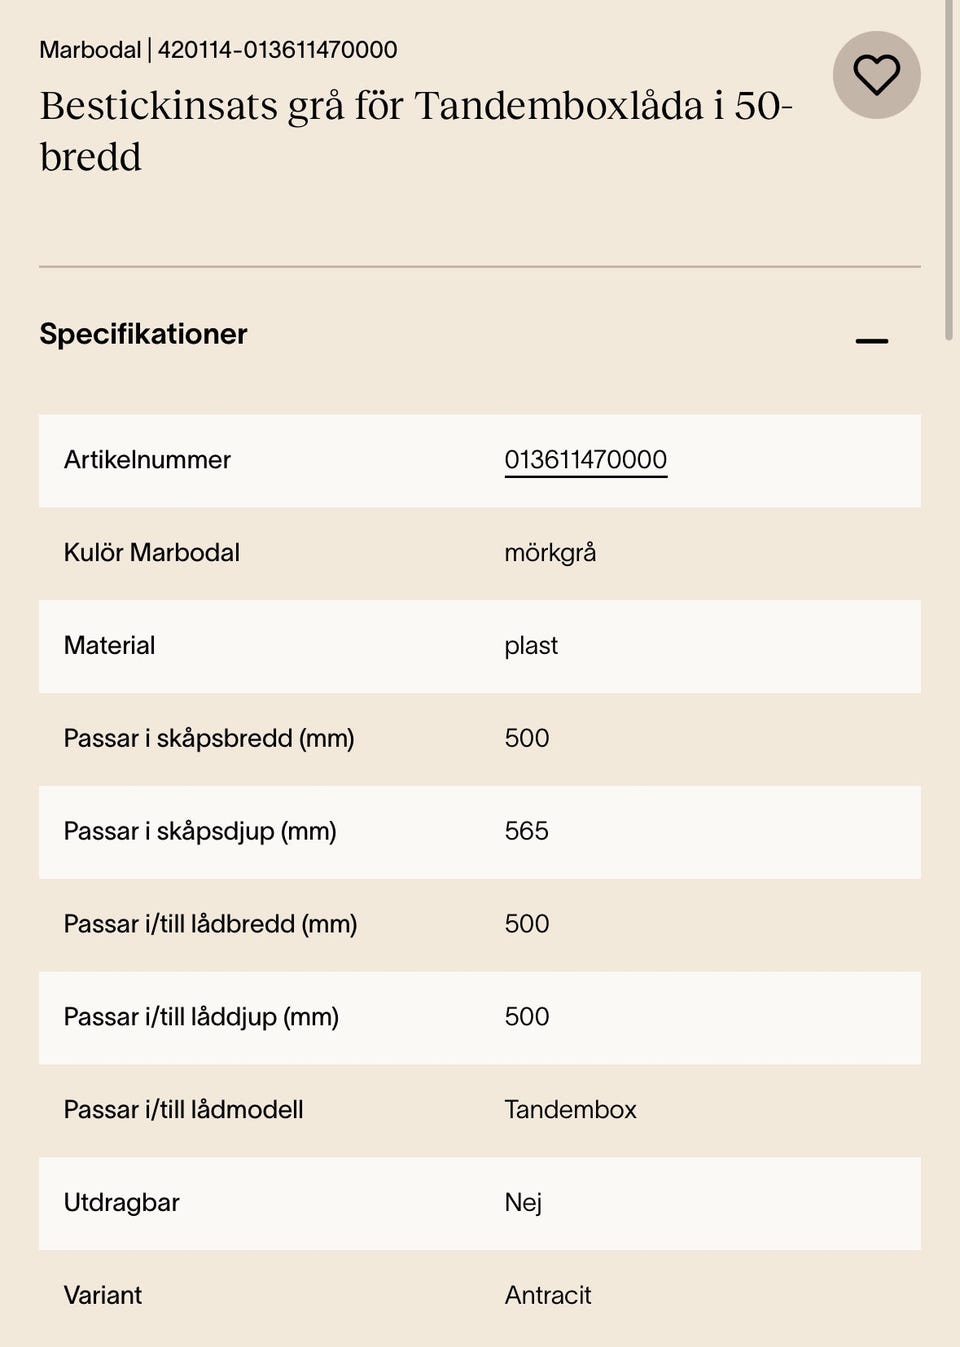Viewport: 960px width, 1347px height.
Task: Open the article number link 013611470000
Action: (585, 460)
